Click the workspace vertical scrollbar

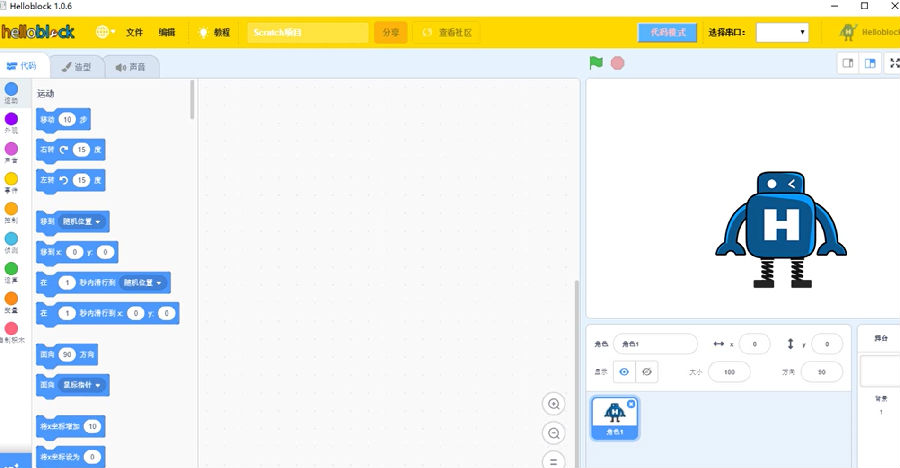577,373
